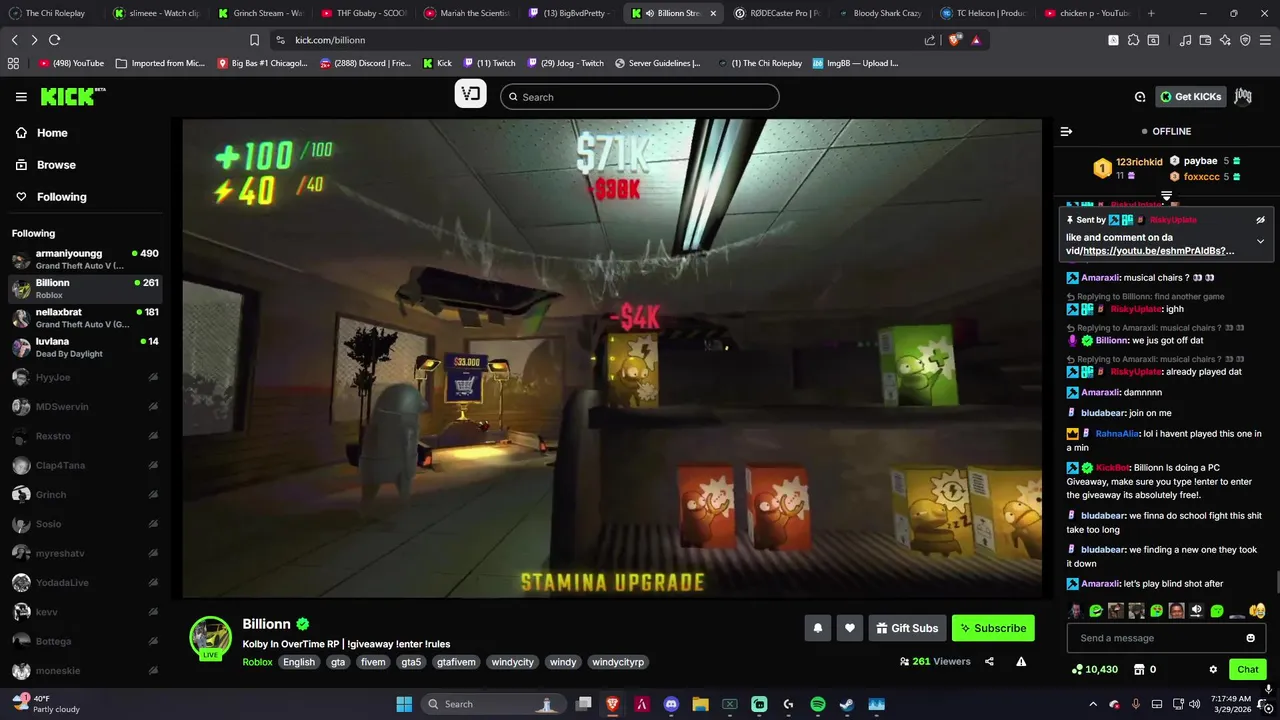Viewport: 1280px width, 720px height.
Task: Click the green Chat send button
Action: pyautogui.click(x=1248, y=669)
